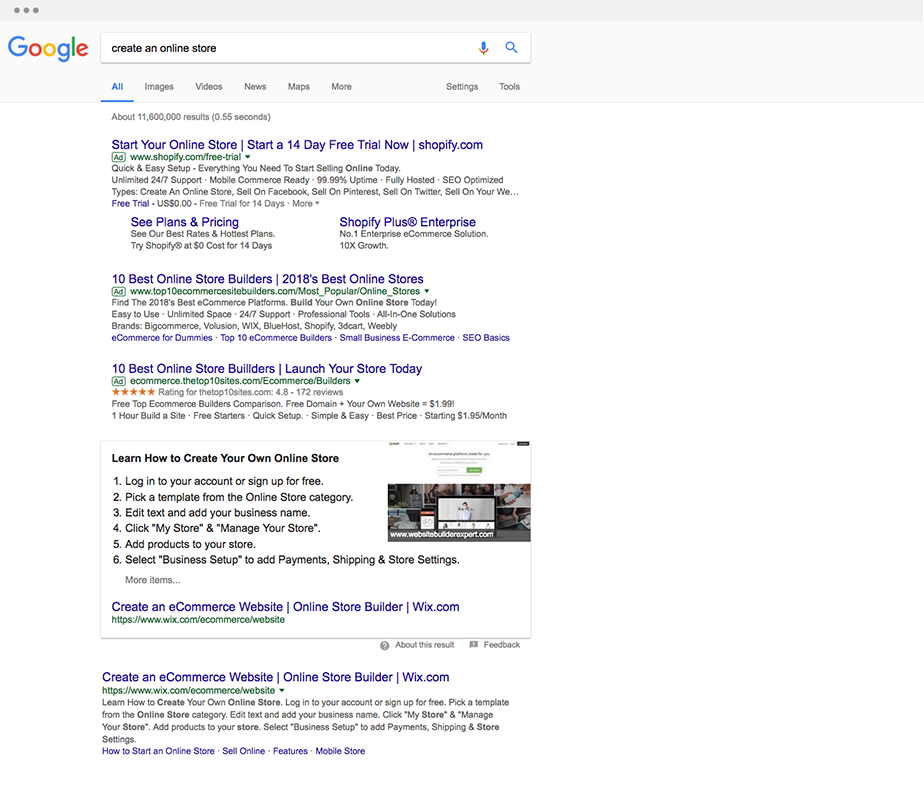Expand arrow next to shopify.com/free-trial URL
The width and height of the screenshot is (924, 795).
(x=248, y=157)
